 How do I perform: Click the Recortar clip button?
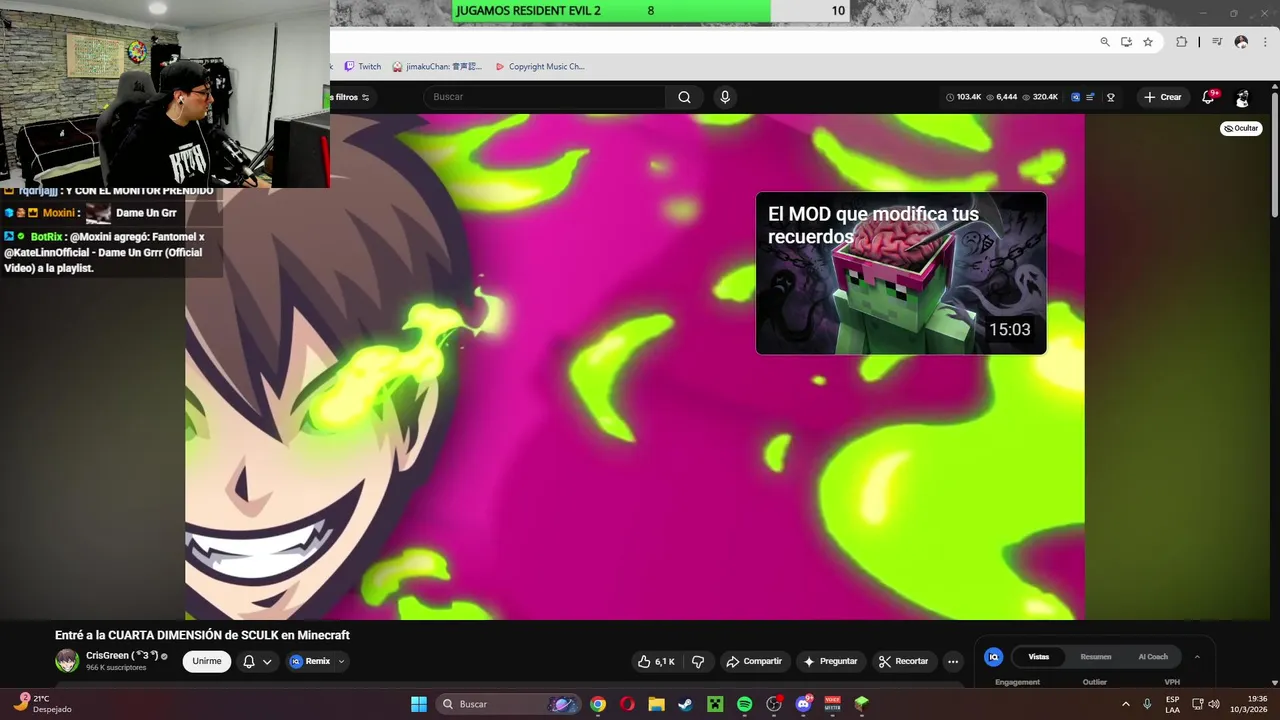point(904,661)
